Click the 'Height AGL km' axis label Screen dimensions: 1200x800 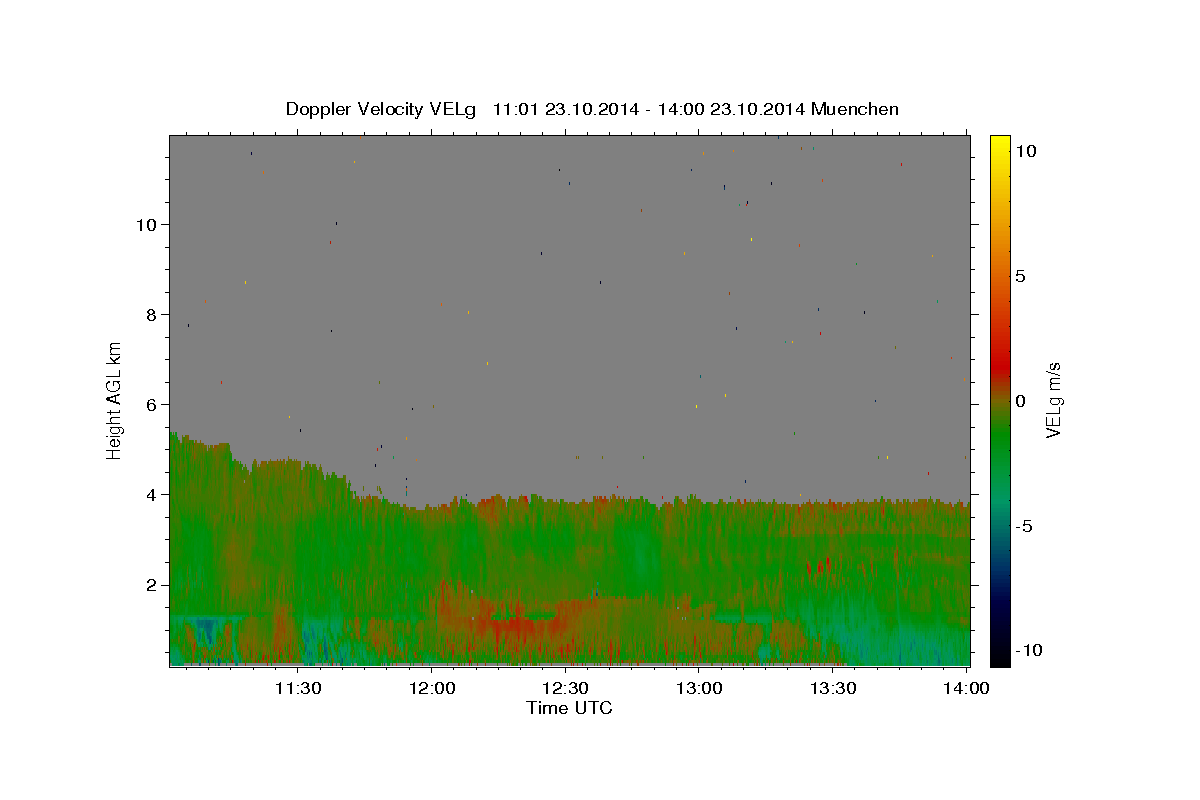115,400
